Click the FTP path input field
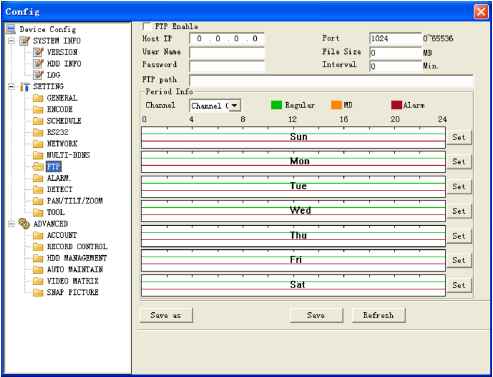 click(x=331, y=80)
